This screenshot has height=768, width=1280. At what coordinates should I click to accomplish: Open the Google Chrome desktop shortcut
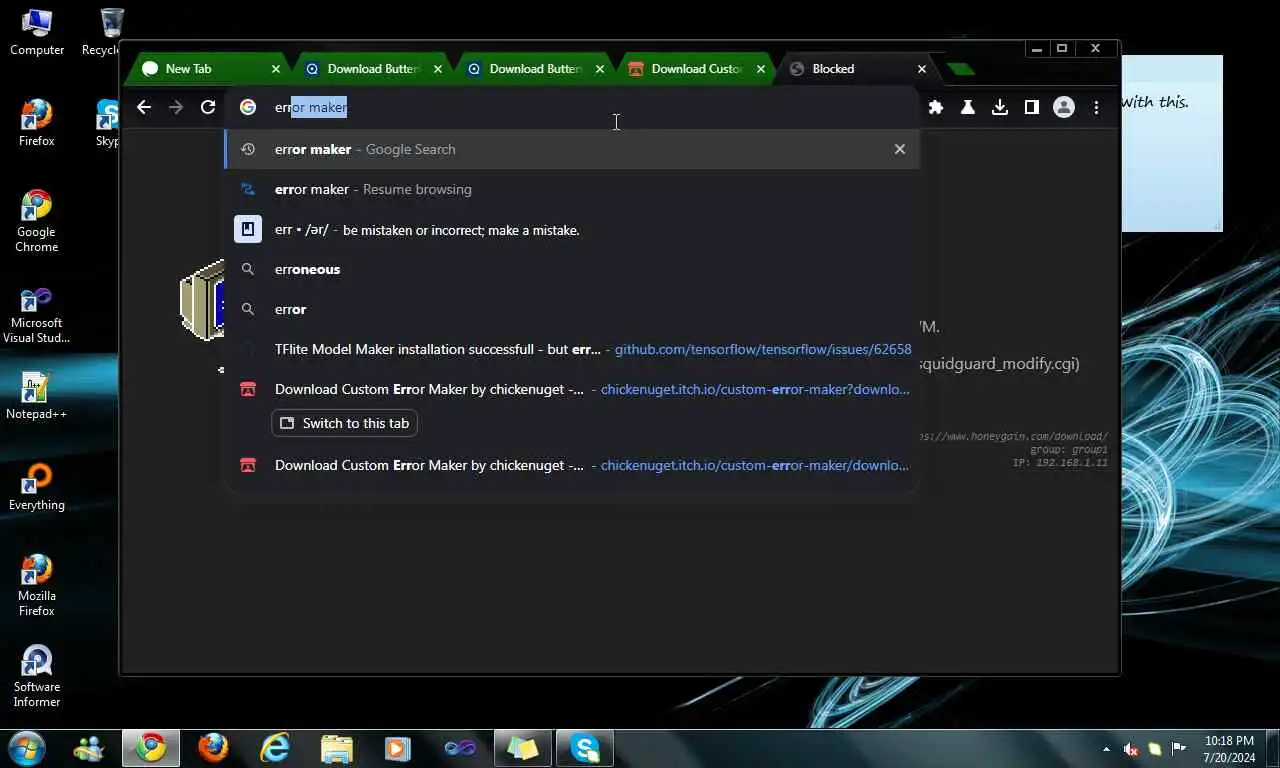pyautogui.click(x=37, y=221)
